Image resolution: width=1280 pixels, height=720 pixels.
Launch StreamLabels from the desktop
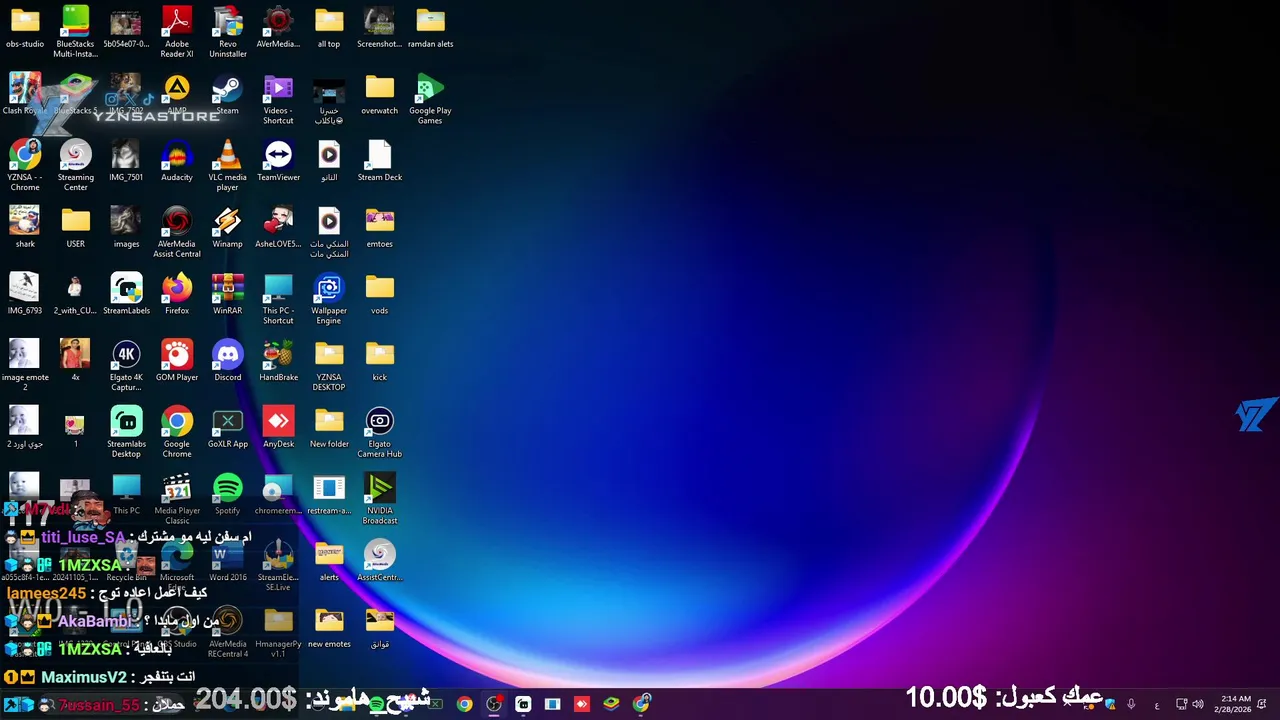pyautogui.click(x=127, y=294)
